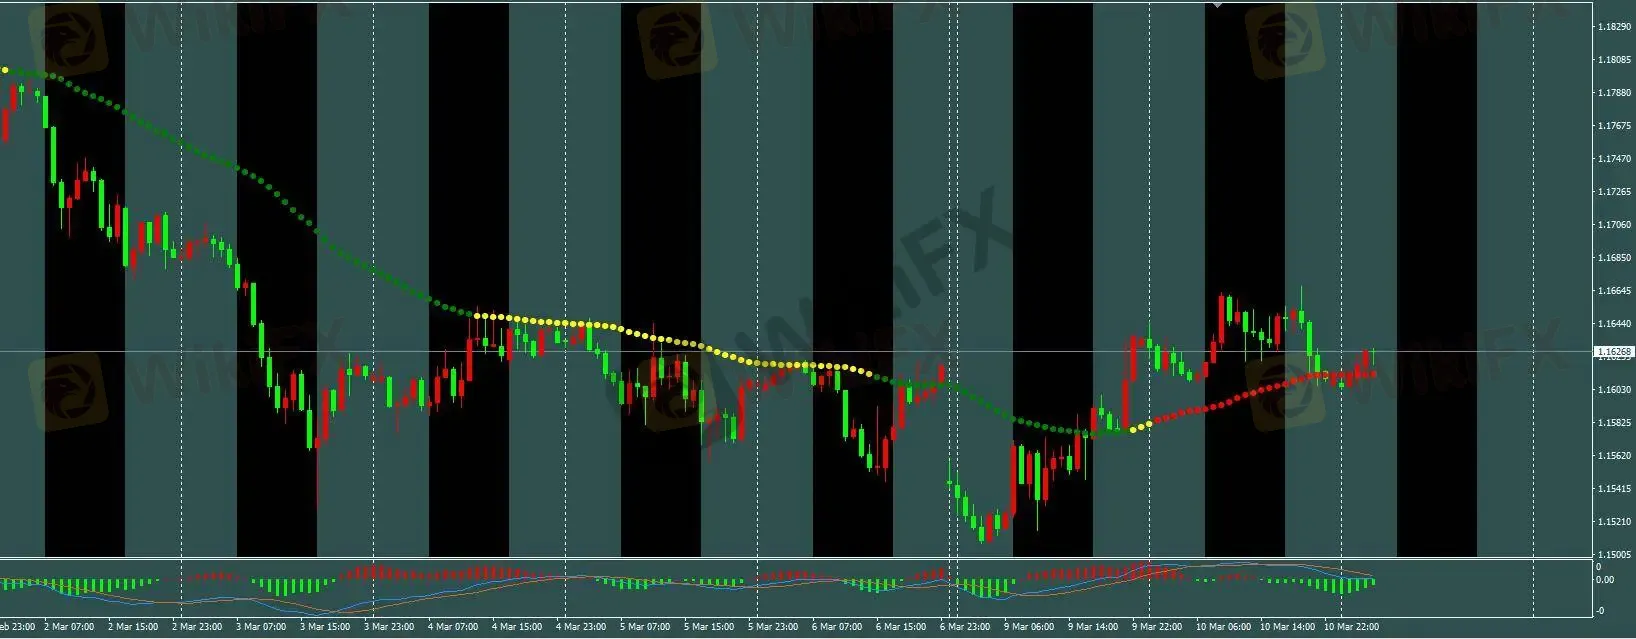Click the 1.17060 price axis value
Image resolution: width=1636 pixels, height=639 pixels.
pyautogui.click(x=1614, y=225)
